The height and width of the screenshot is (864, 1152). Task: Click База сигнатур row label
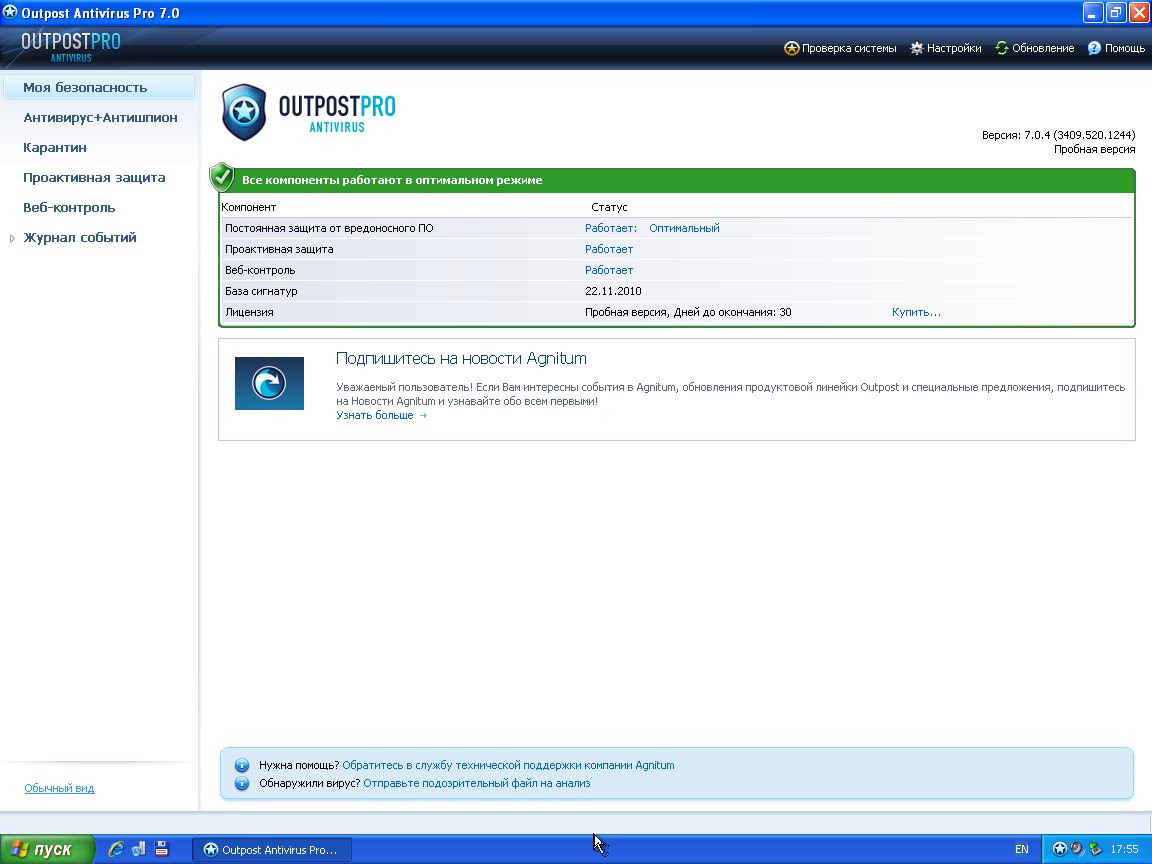point(262,291)
